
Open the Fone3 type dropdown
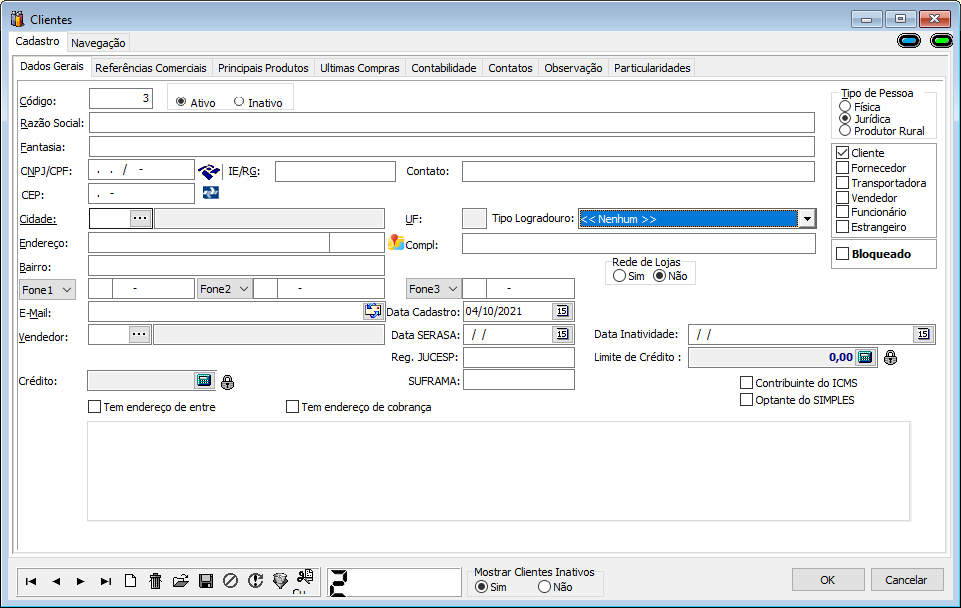(x=433, y=289)
